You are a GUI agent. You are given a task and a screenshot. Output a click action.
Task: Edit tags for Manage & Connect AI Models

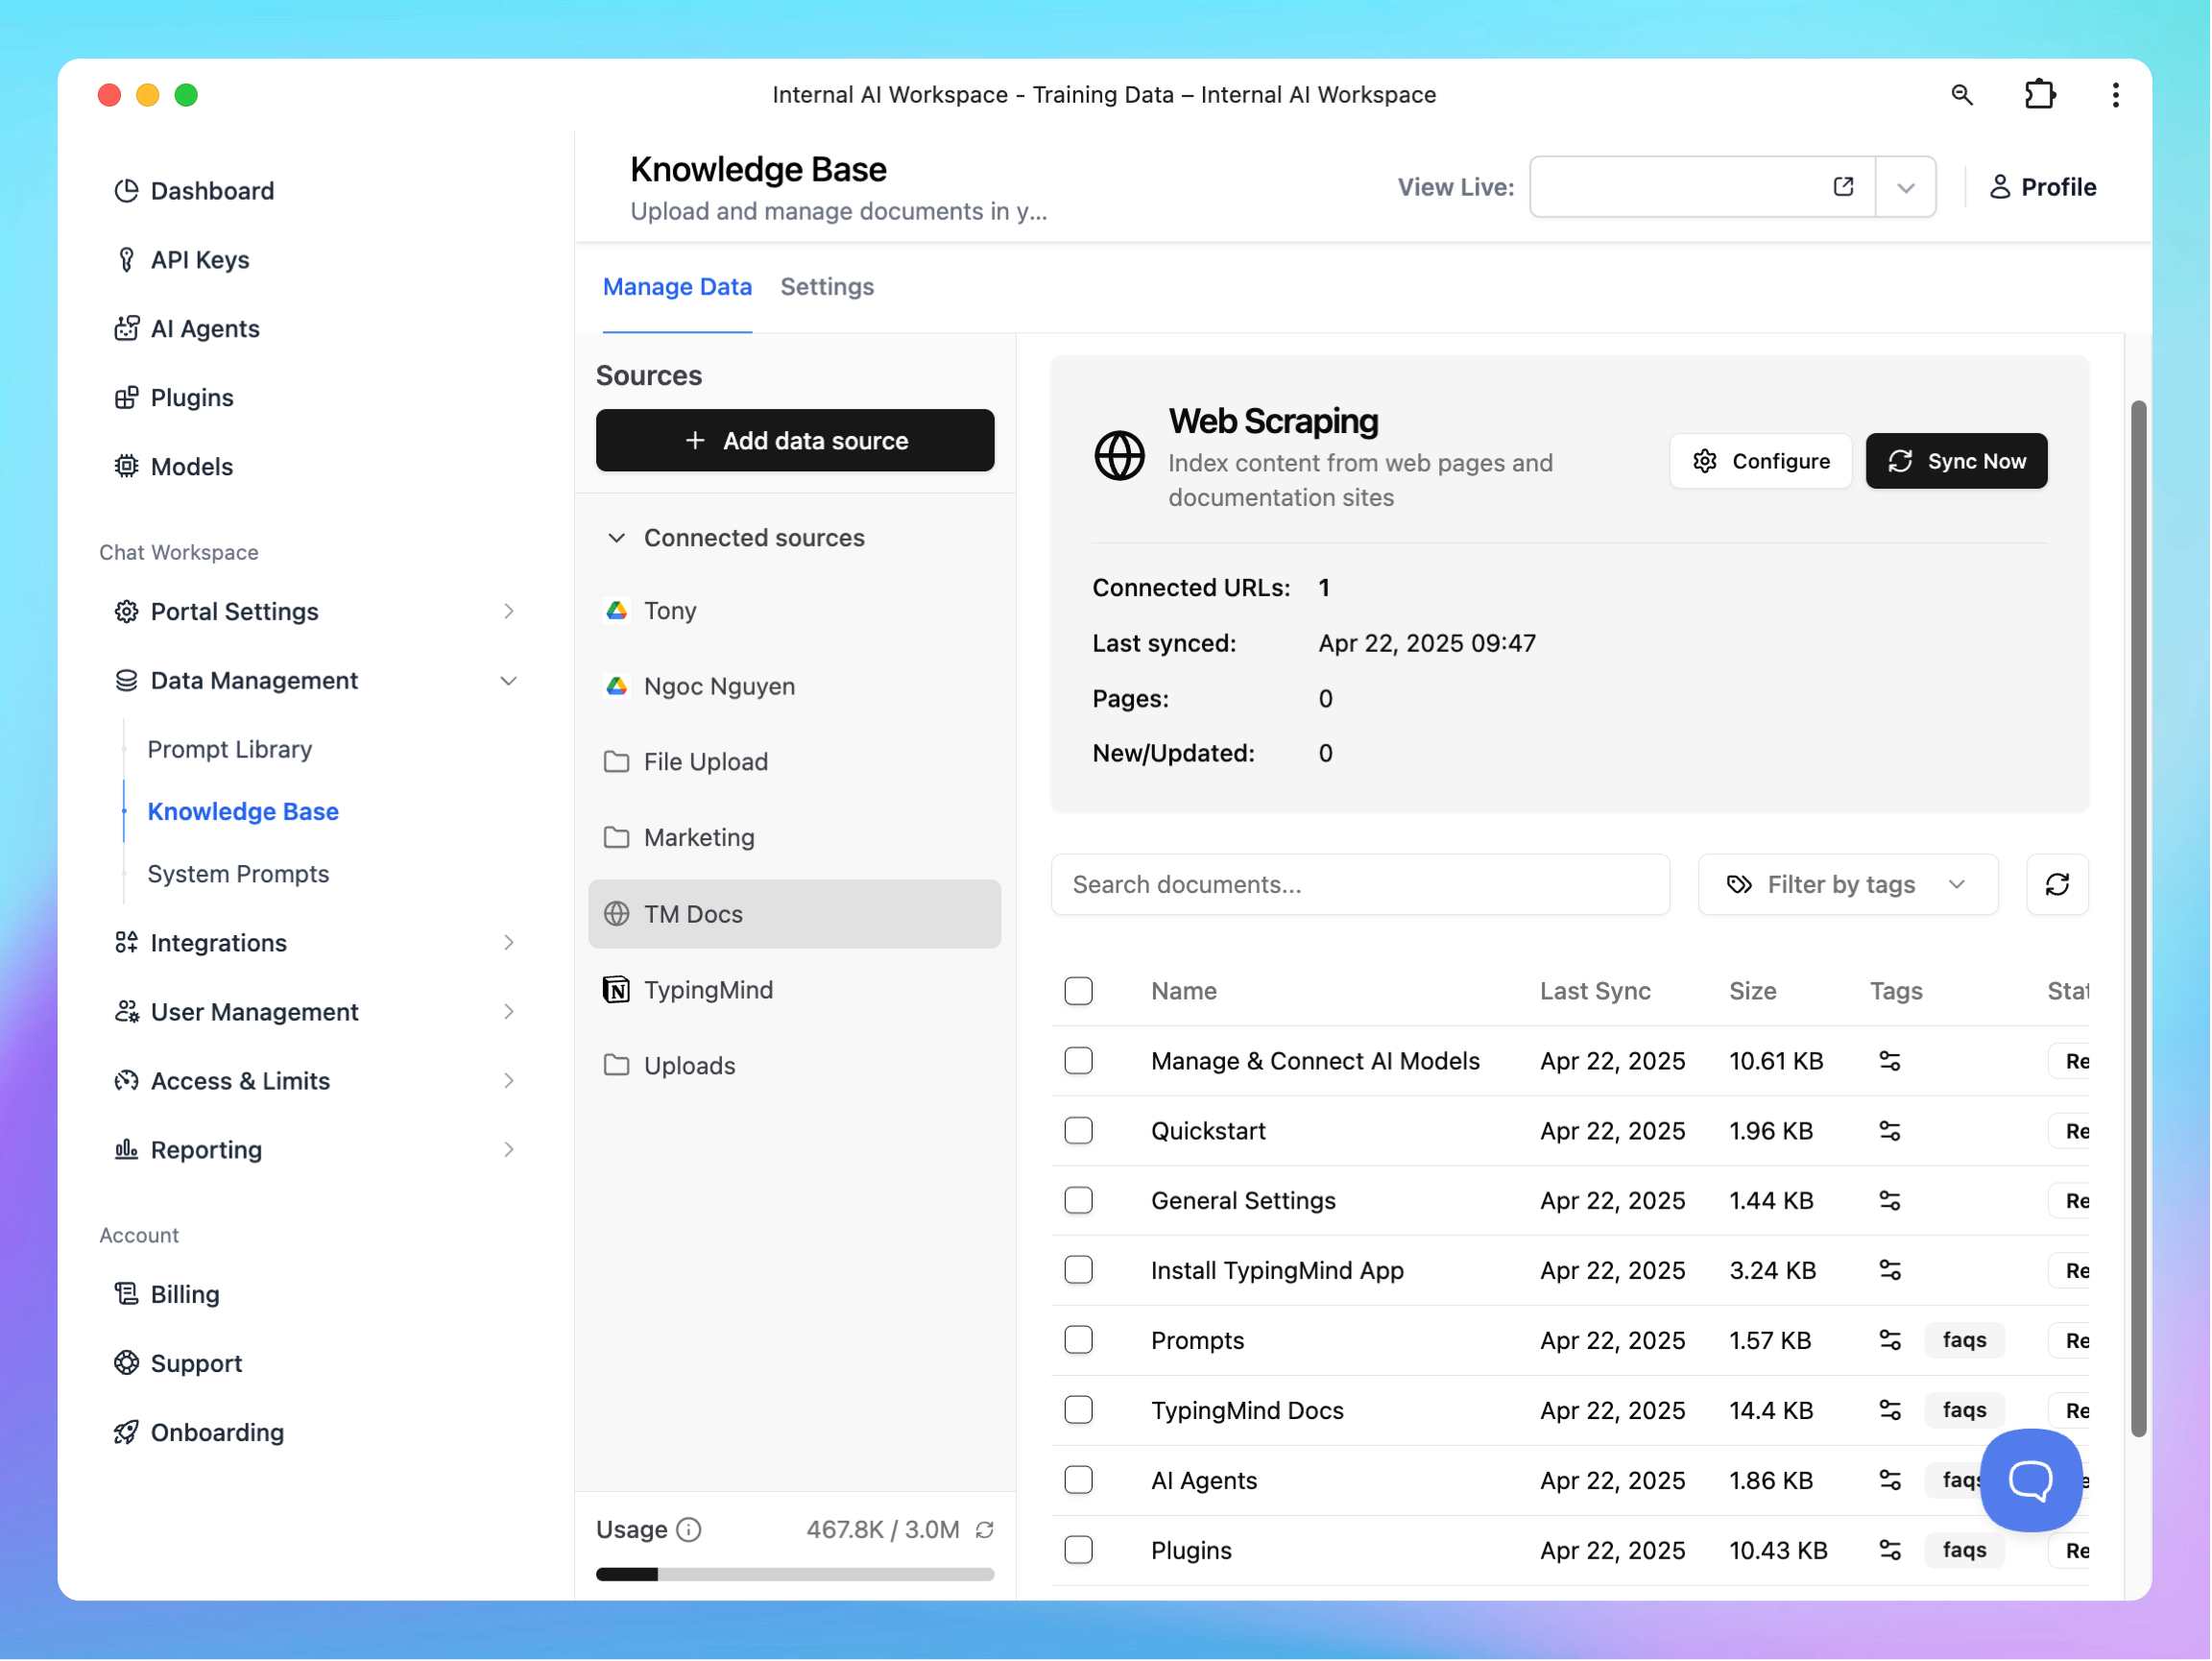pos(1889,1061)
